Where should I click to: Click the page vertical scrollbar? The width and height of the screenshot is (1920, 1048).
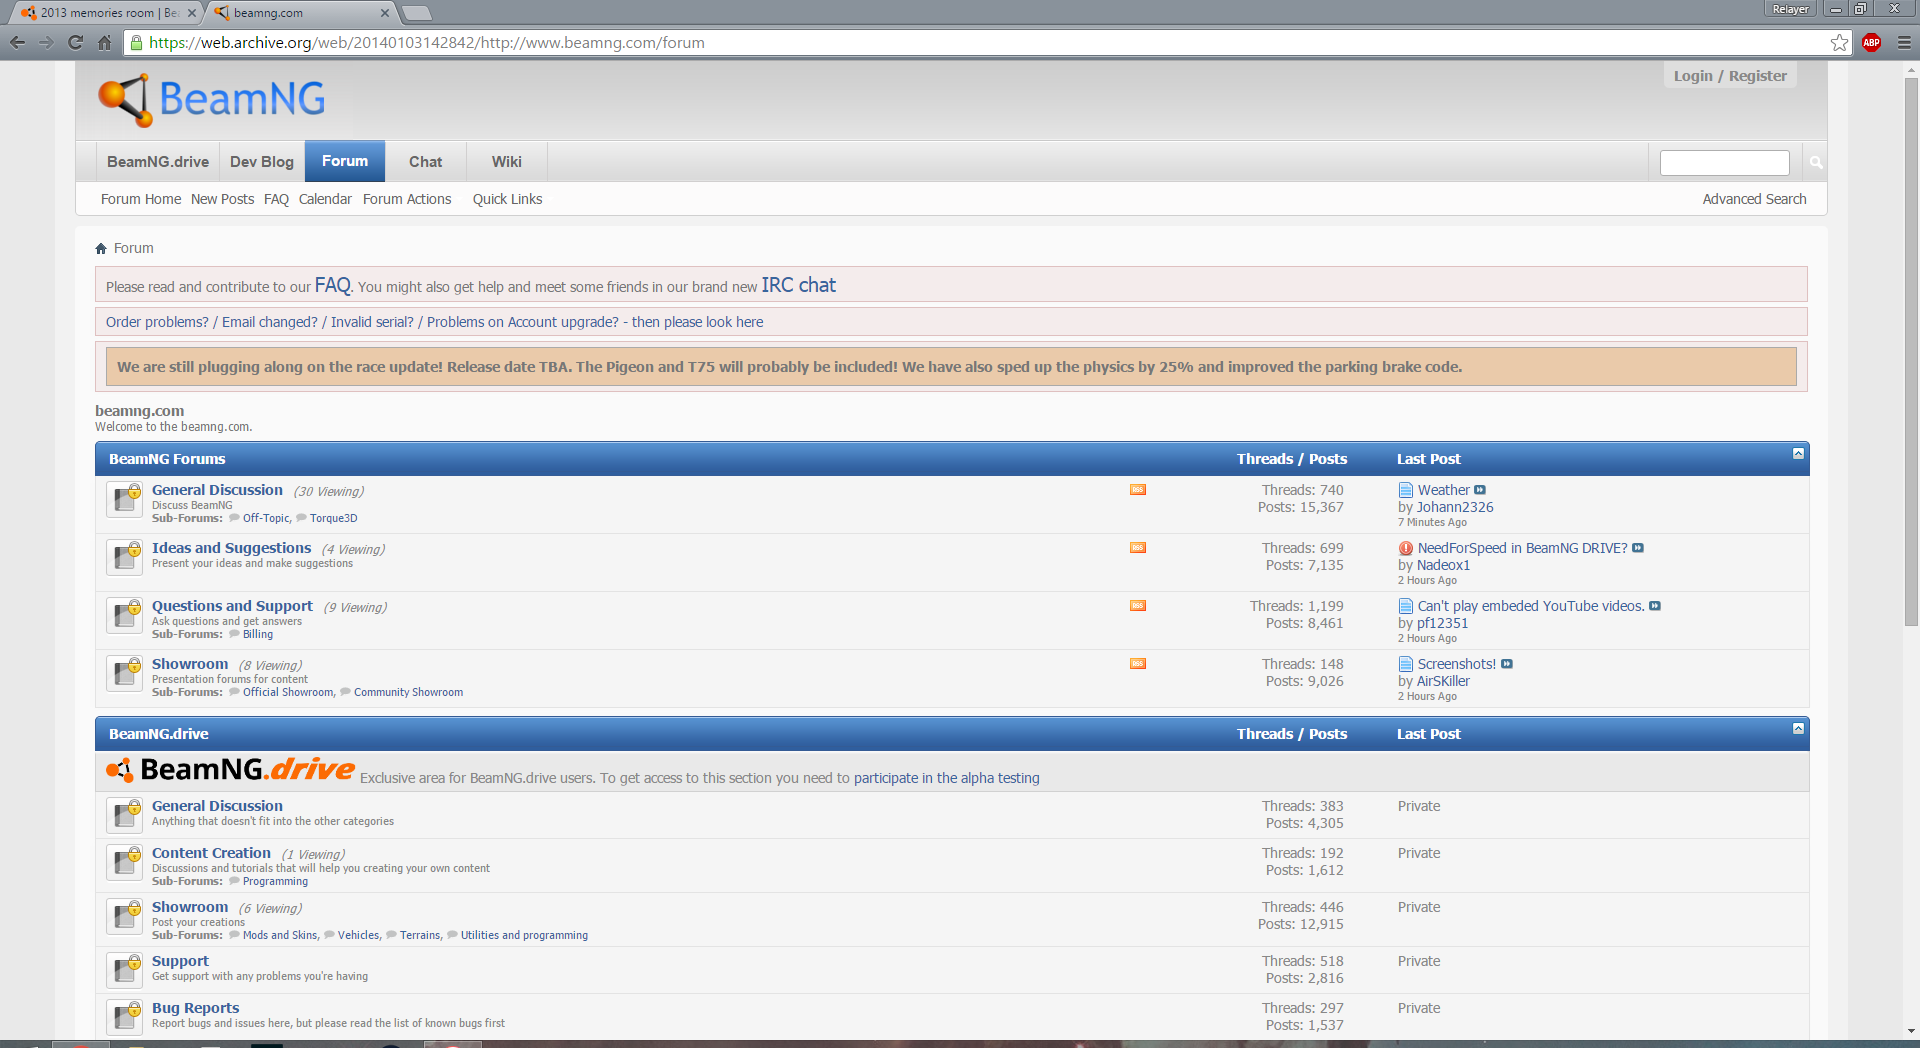pyautogui.click(x=1911, y=350)
